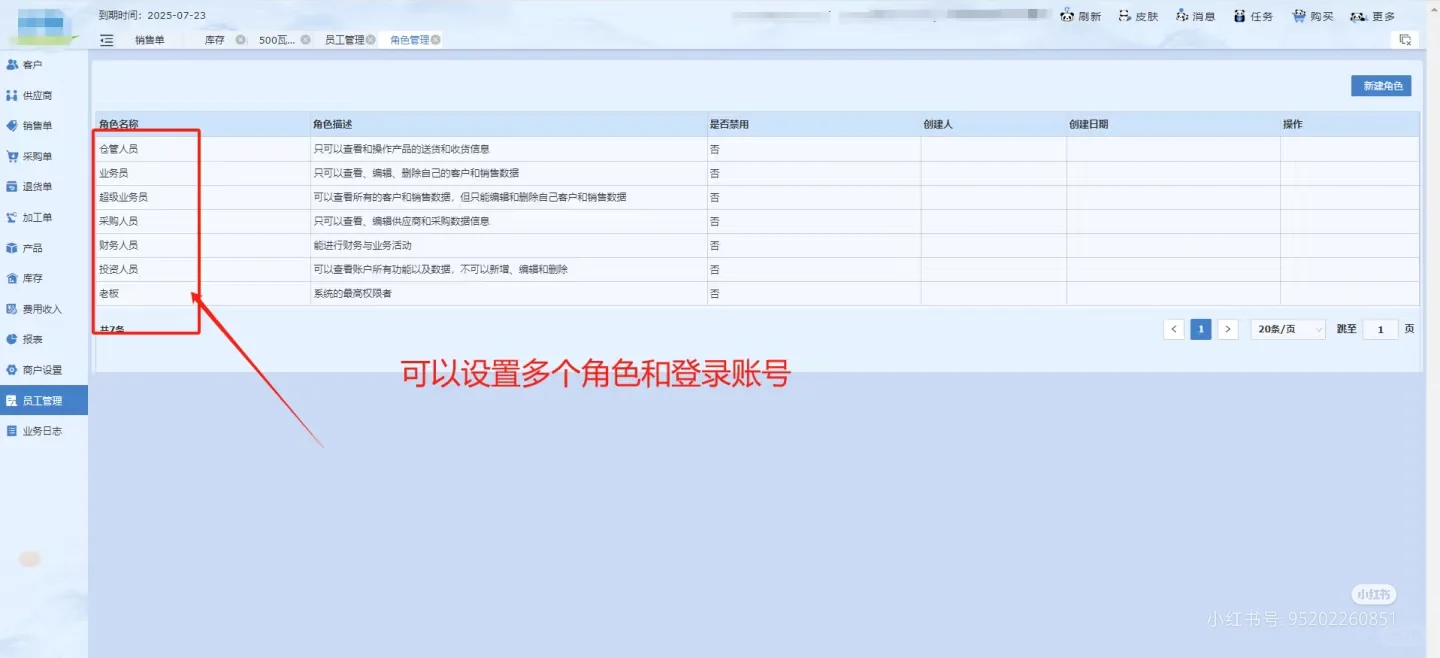Screen dimensions: 1440x658
Task: Open the 客户 section in the sidebar
Action: point(36,64)
